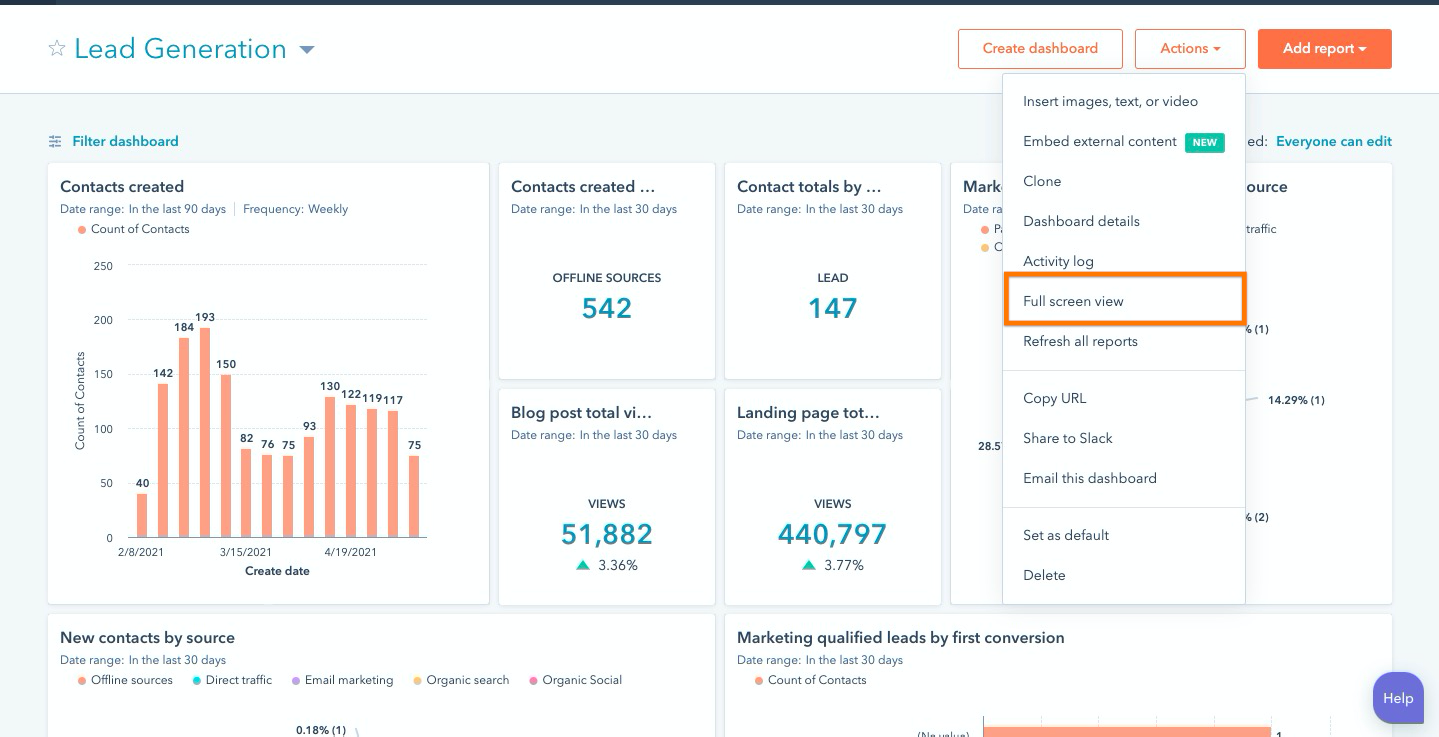Hide Email marketing series via its legend dot
Image resolution: width=1439 pixels, height=737 pixels.
(295, 680)
